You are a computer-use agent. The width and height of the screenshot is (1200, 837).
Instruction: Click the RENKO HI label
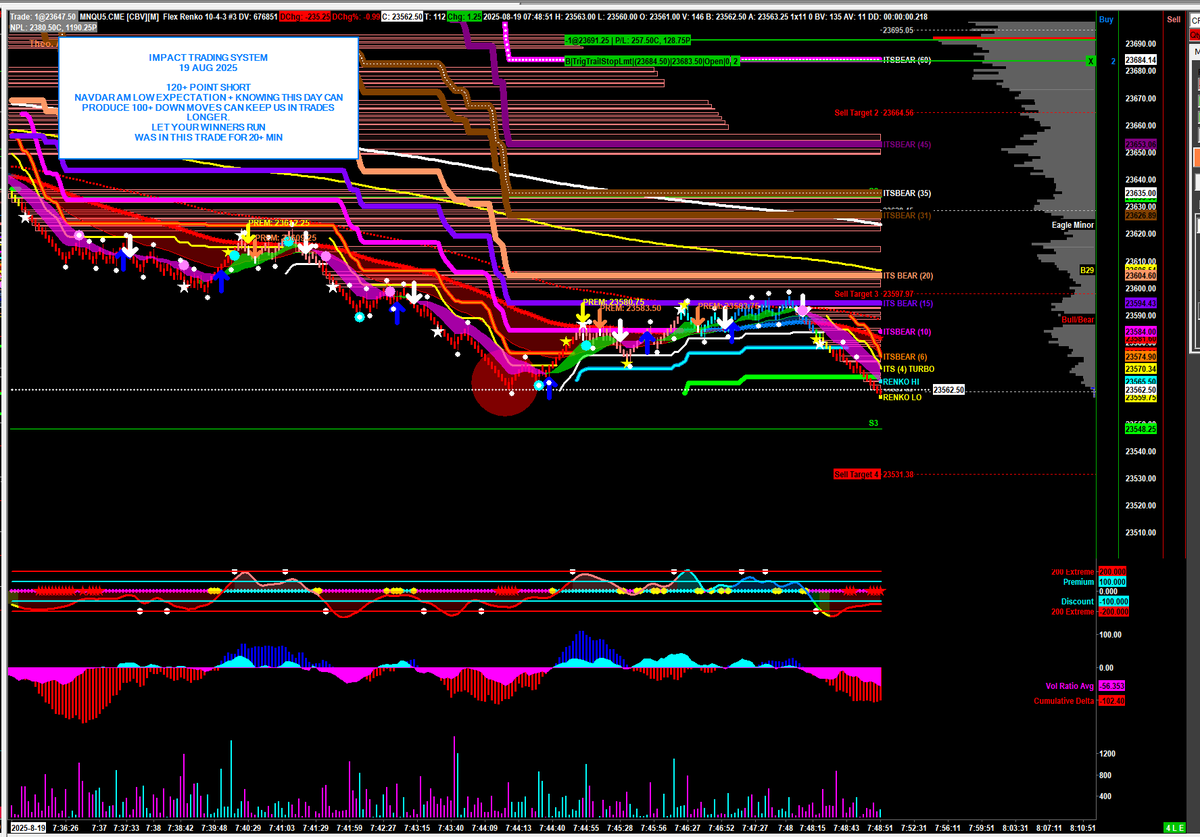(x=900, y=382)
